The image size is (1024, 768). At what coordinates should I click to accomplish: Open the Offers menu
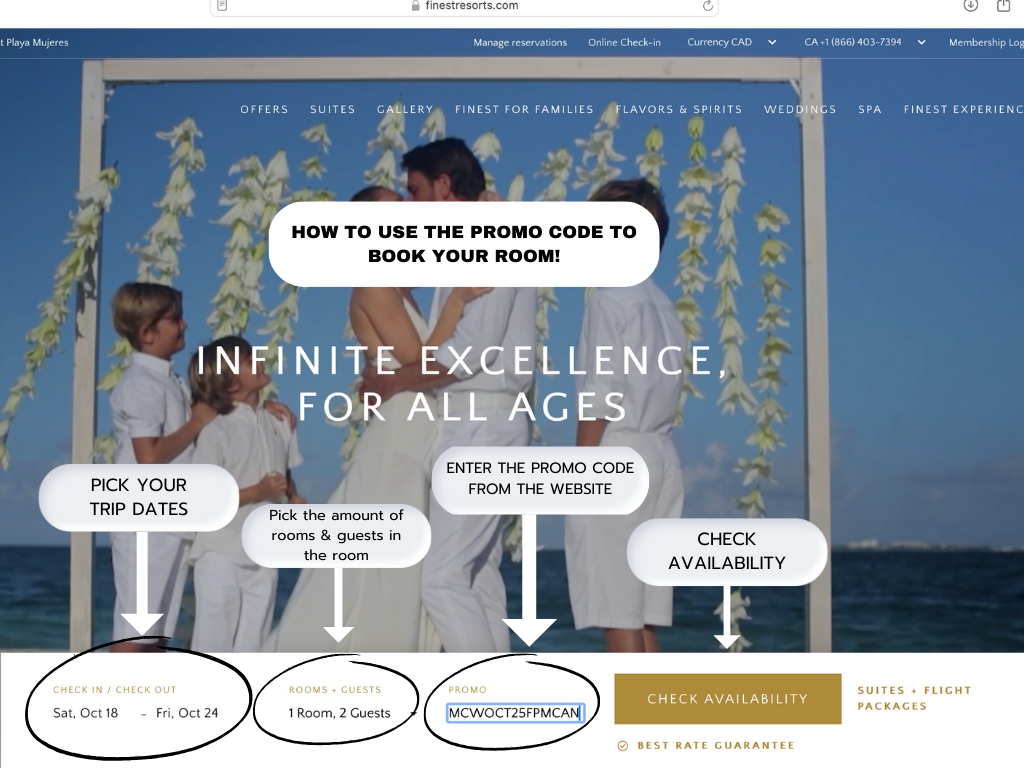click(x=264, y=109)
